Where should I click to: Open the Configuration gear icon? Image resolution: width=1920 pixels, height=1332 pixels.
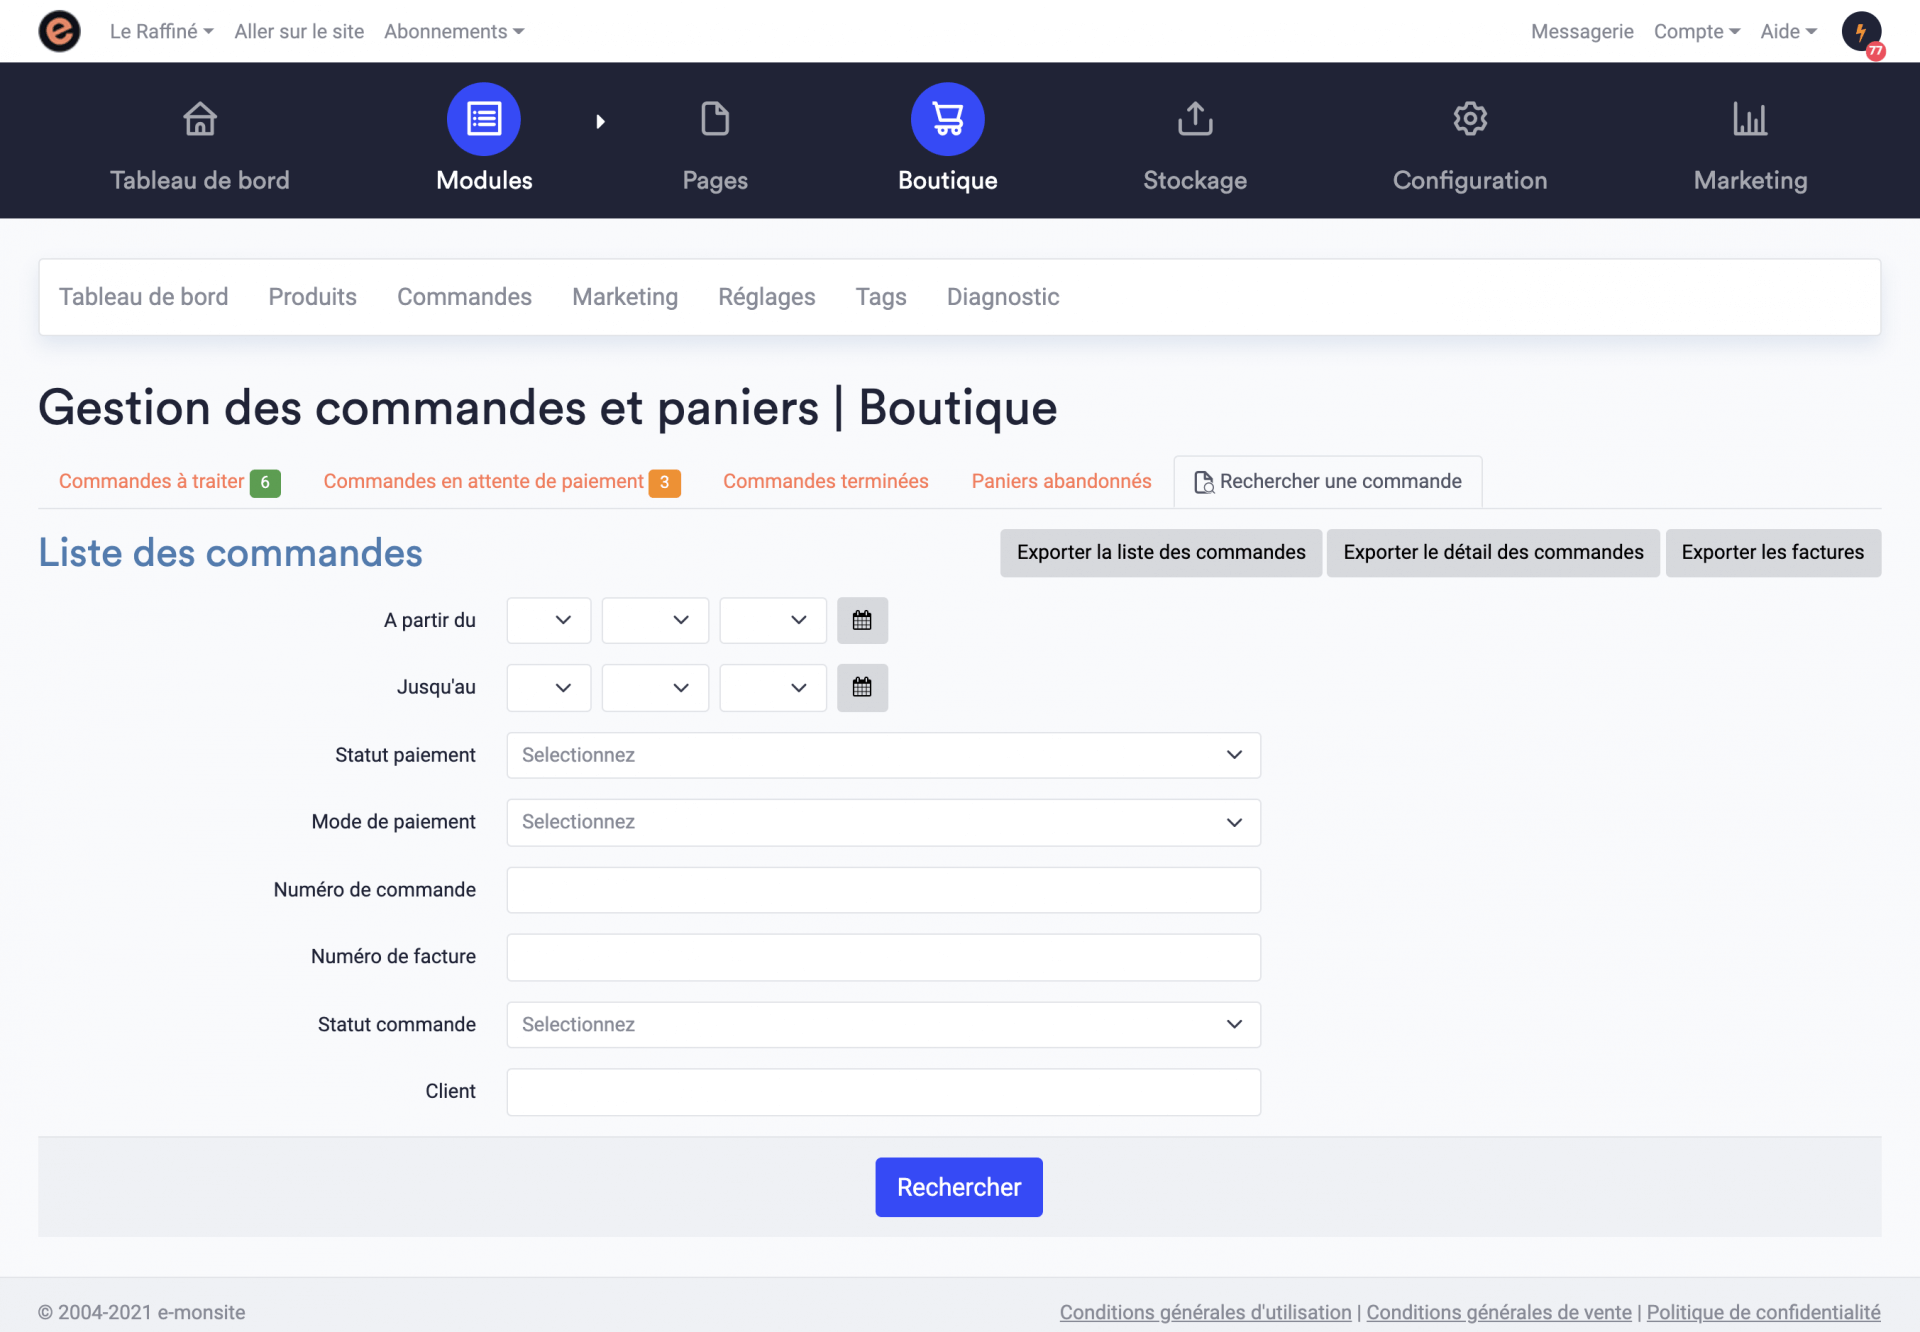coord(1470,119)
